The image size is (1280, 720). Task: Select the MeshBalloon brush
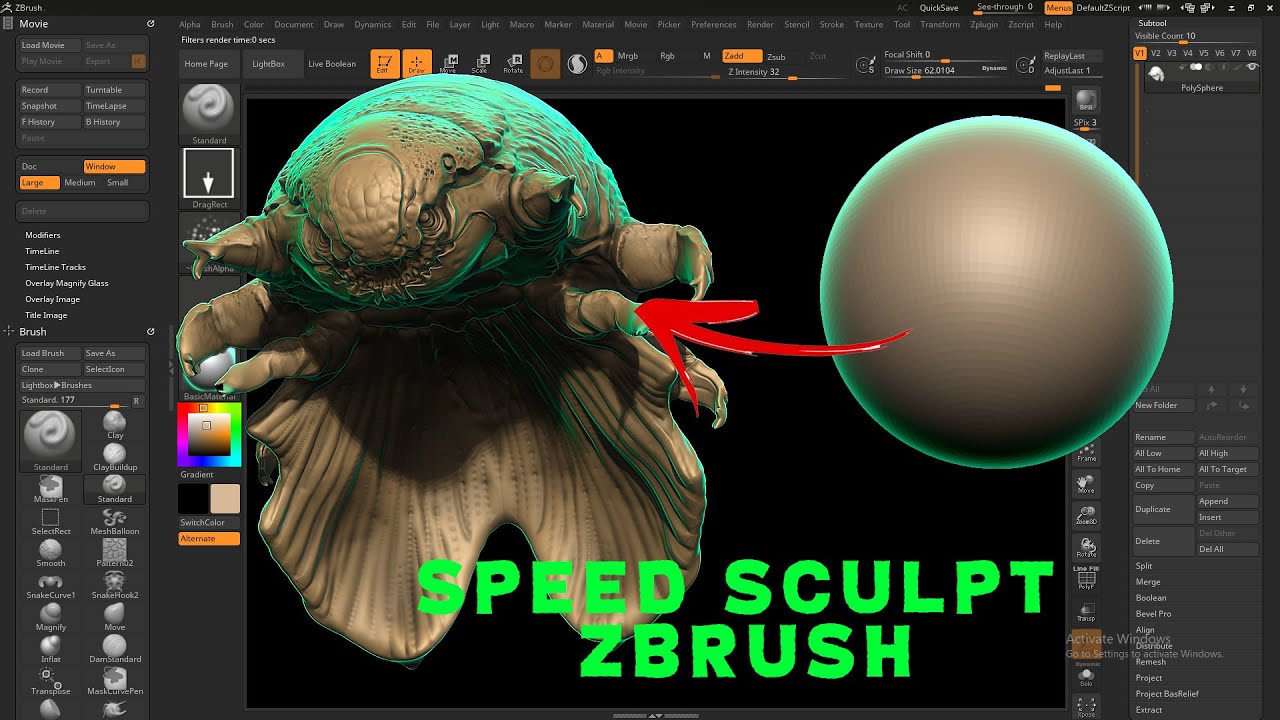tap(115, 520)
